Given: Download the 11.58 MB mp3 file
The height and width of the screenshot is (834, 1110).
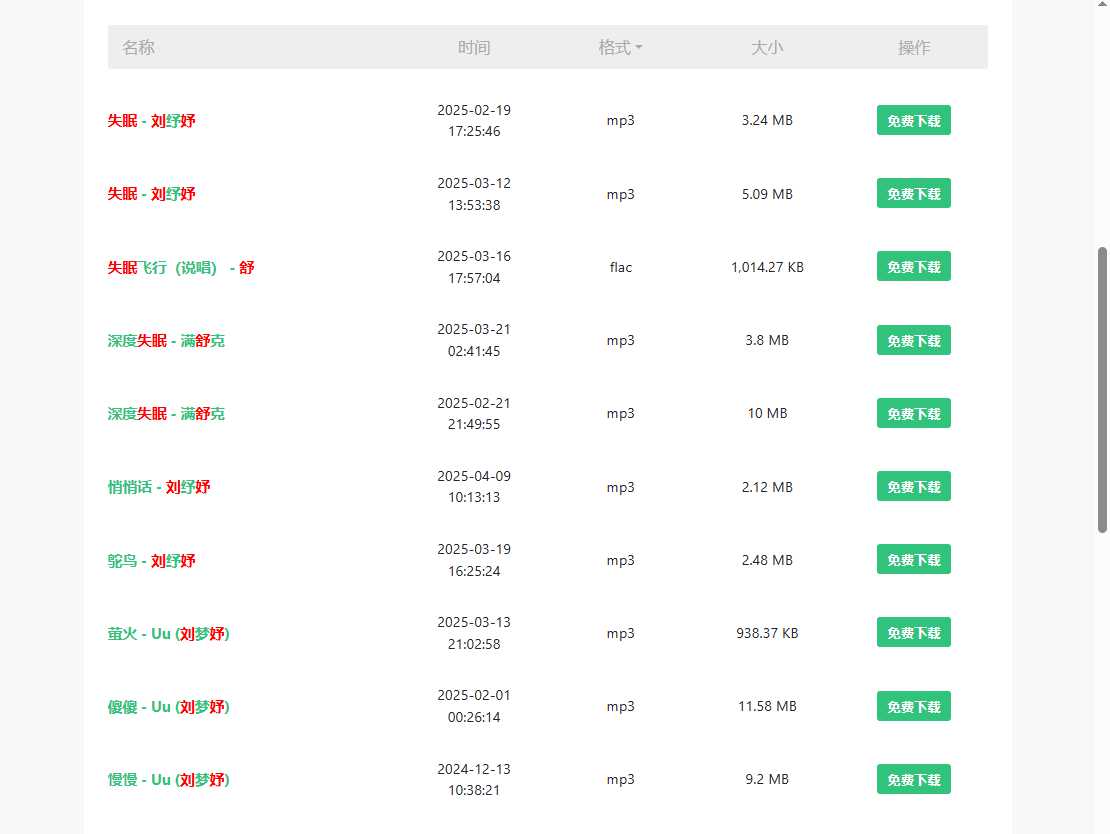Looking at the screenshot, I should pyautogui.click(x=913, y=706).
